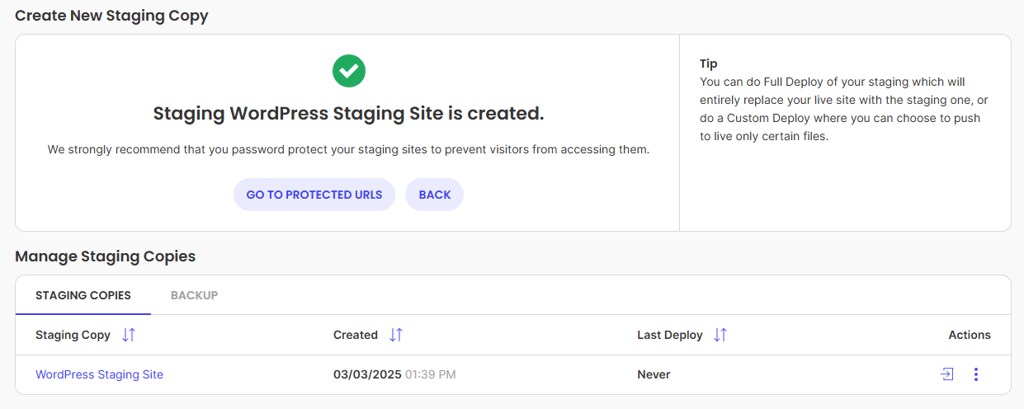Open the WordPress Staging Site link
Viewport: 1024px width, 409px height.
pos(99,374)
